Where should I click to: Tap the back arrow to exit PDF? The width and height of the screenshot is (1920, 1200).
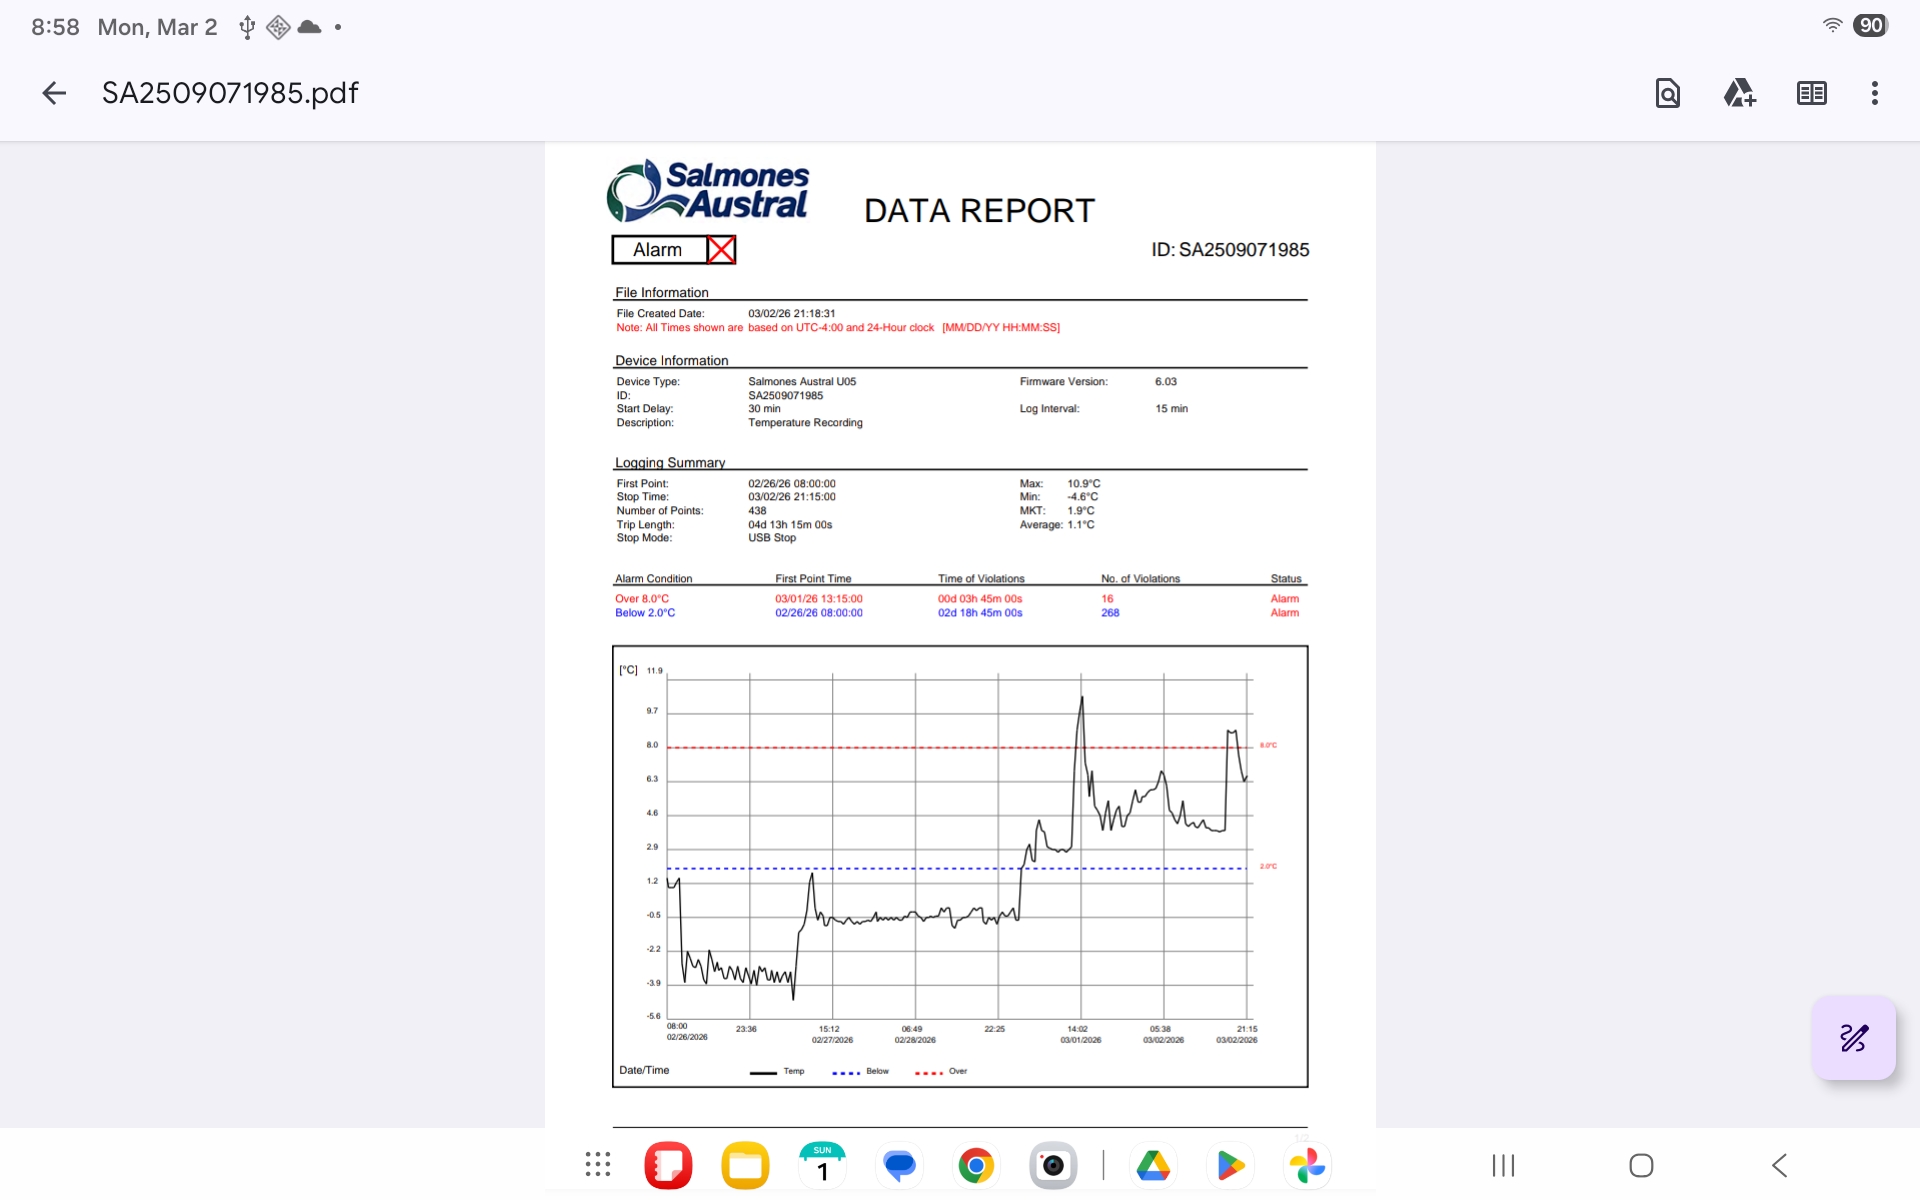pyautogui.click(x=54, y=93)
